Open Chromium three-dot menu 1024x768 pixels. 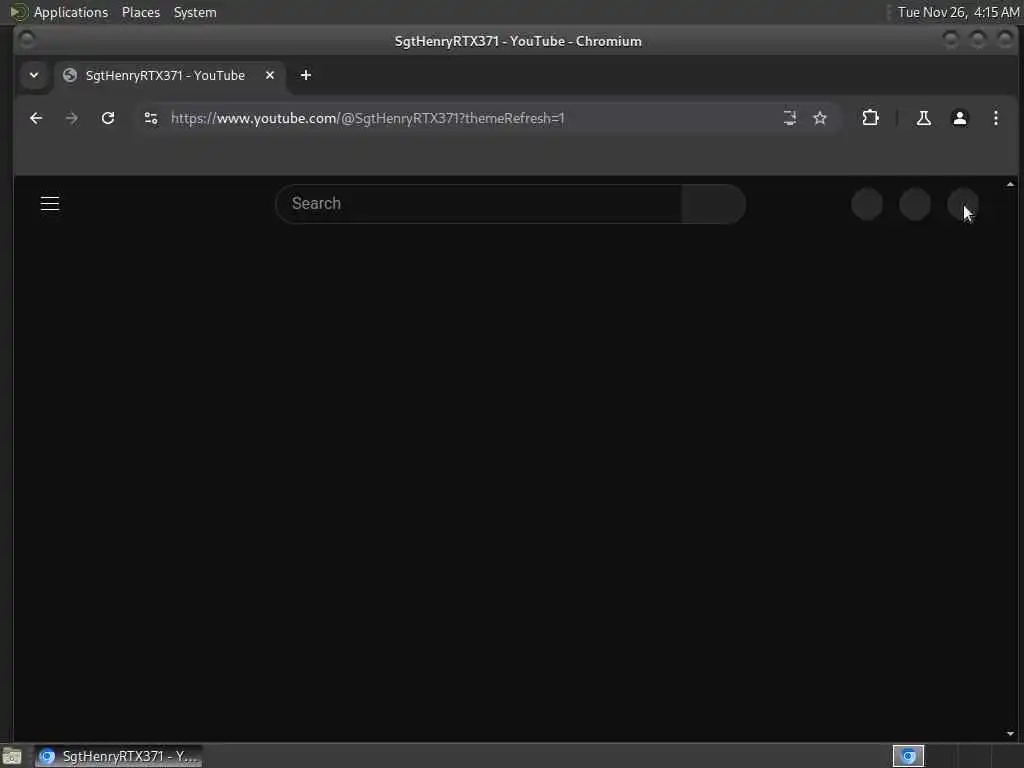tap(995, 118)
